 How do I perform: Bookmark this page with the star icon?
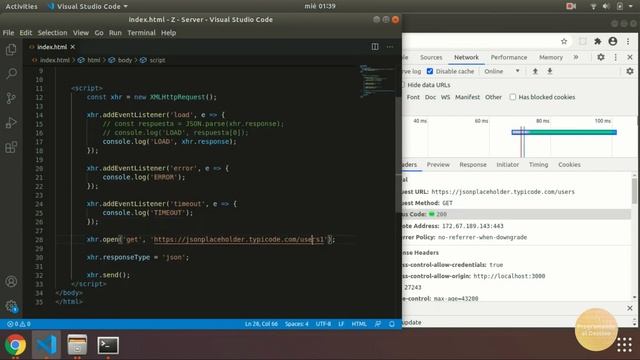(x=564, y=41)
